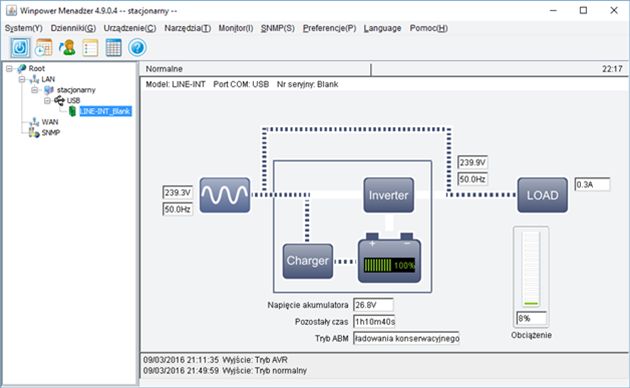630x388 pixels.
Task: Click the Obciążenie load level bar
Action: (531, 269)
